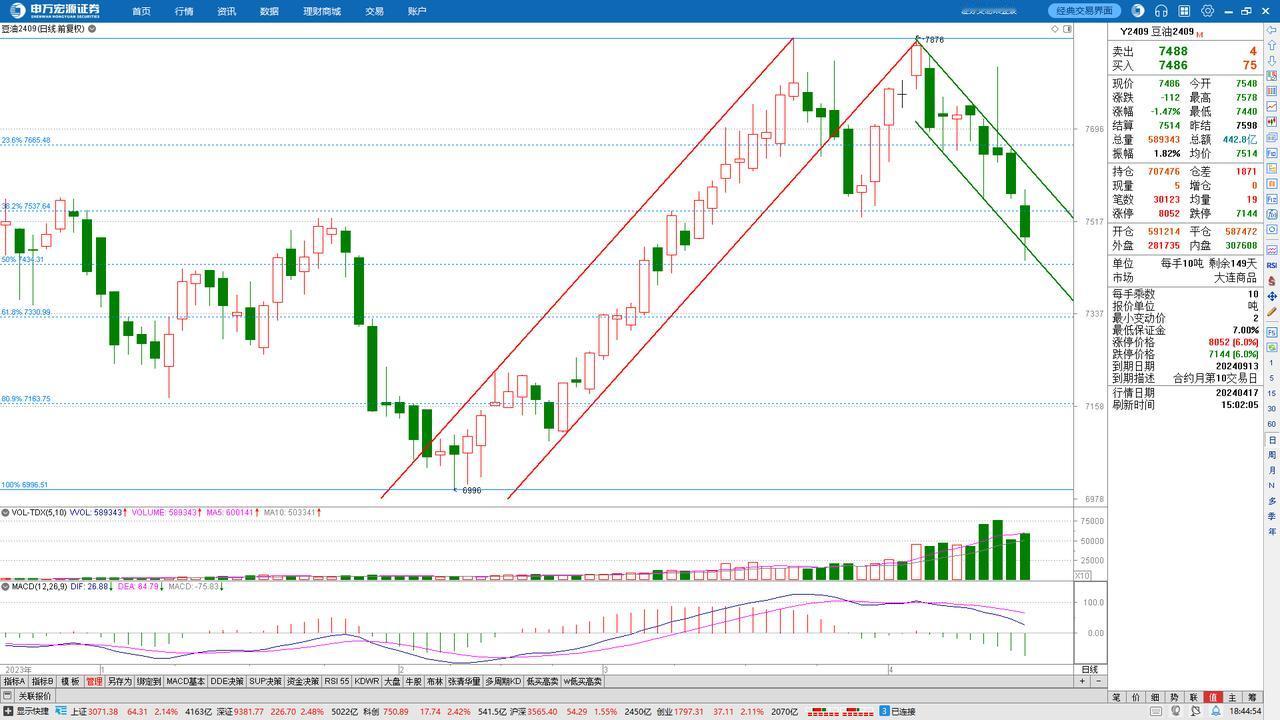Click the 值 tab in quote panel
Viewport: 1280px width, 720px height.
(1213, 697)
